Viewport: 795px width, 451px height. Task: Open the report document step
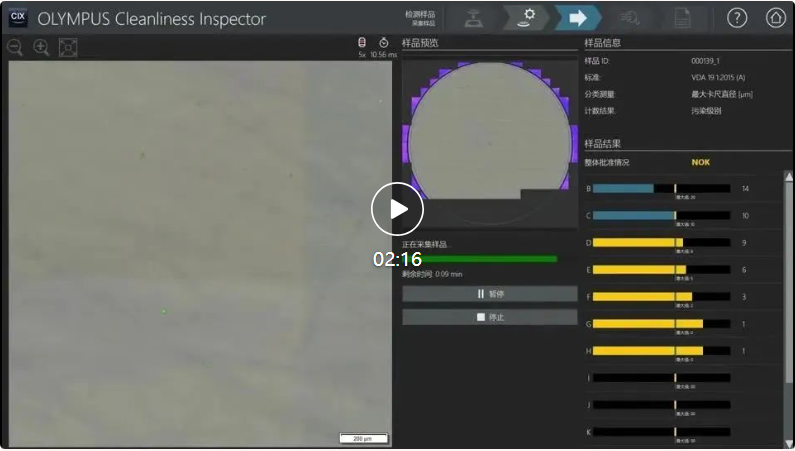click(x=682, y=18)
